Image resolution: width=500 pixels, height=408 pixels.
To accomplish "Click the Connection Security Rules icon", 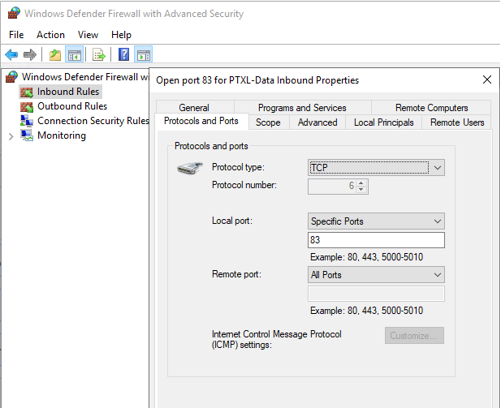I will 27,121.
